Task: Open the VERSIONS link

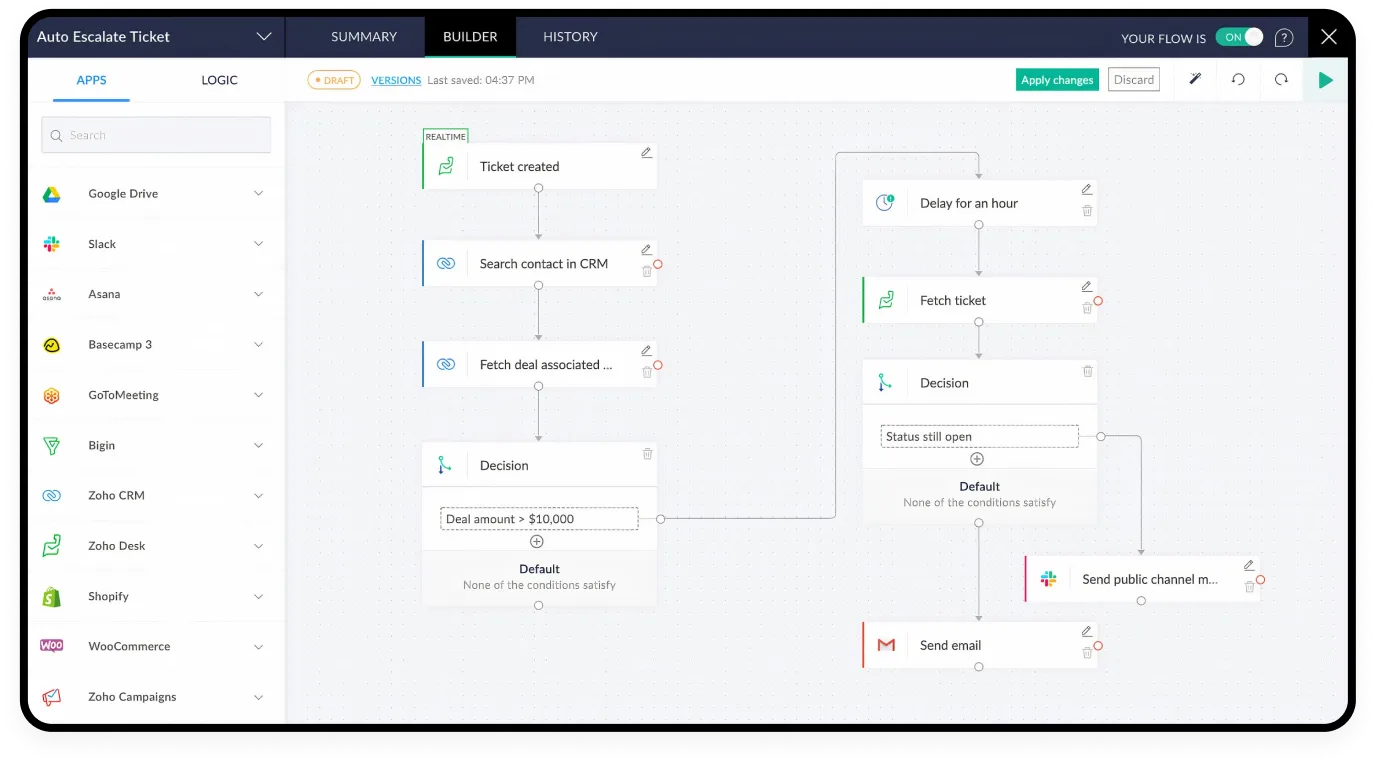Action: pos(396,80)
